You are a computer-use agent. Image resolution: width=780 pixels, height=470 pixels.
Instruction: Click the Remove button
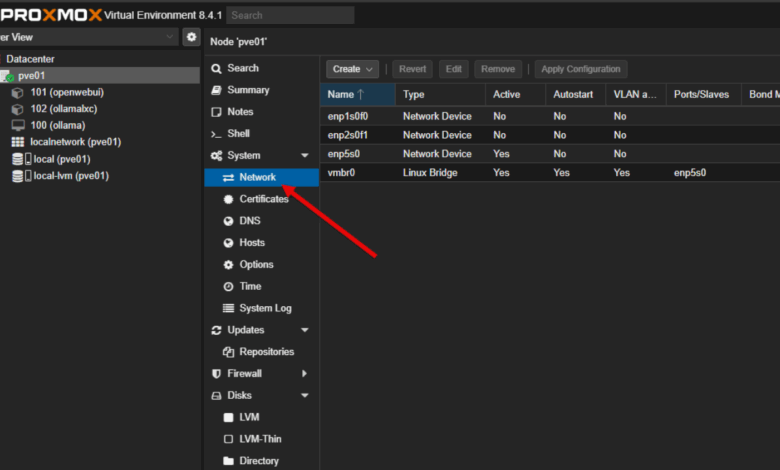pos(498,69)
